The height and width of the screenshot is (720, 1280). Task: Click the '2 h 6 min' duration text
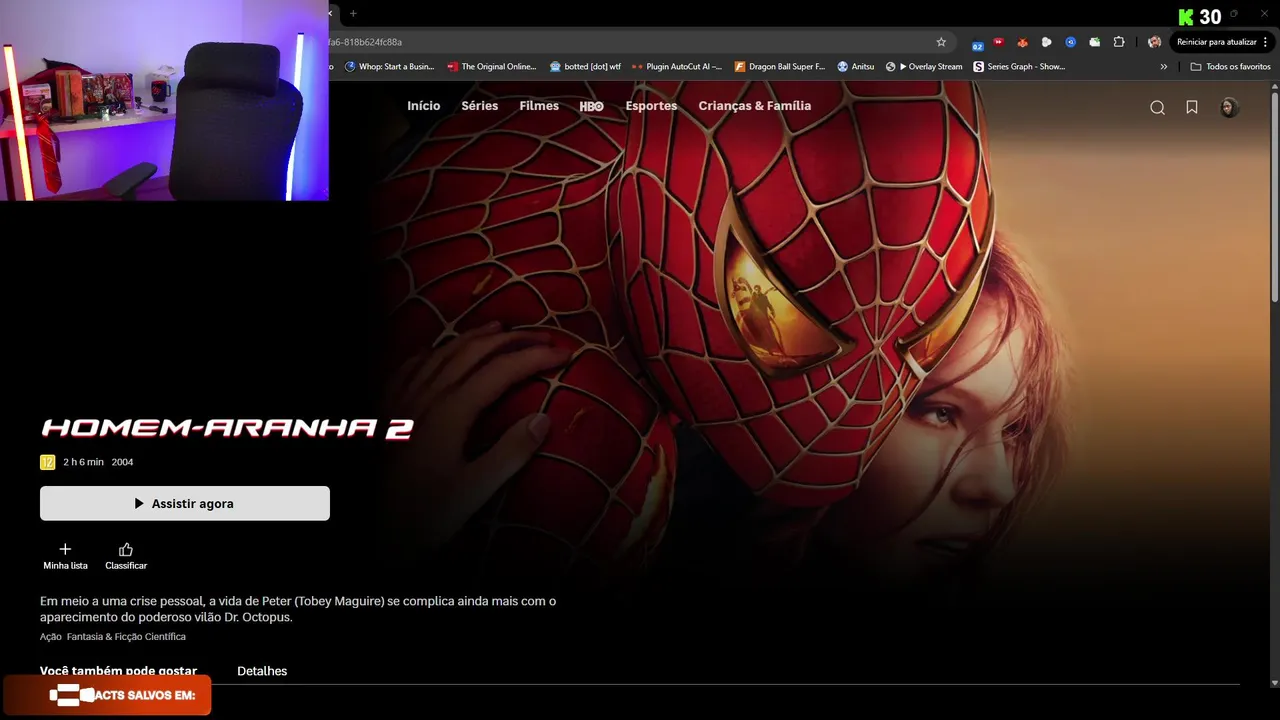tap(83, 462)
